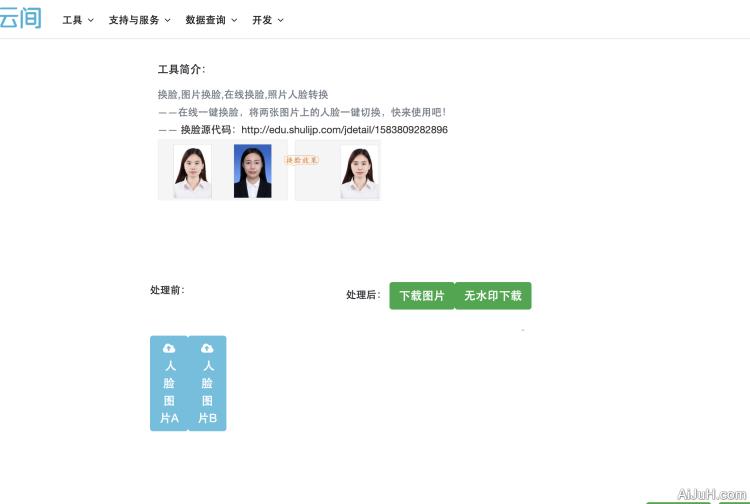Upload via the 人脸图片A button text
Viewport: 750px width, 504px height.
tap(169, 391)
